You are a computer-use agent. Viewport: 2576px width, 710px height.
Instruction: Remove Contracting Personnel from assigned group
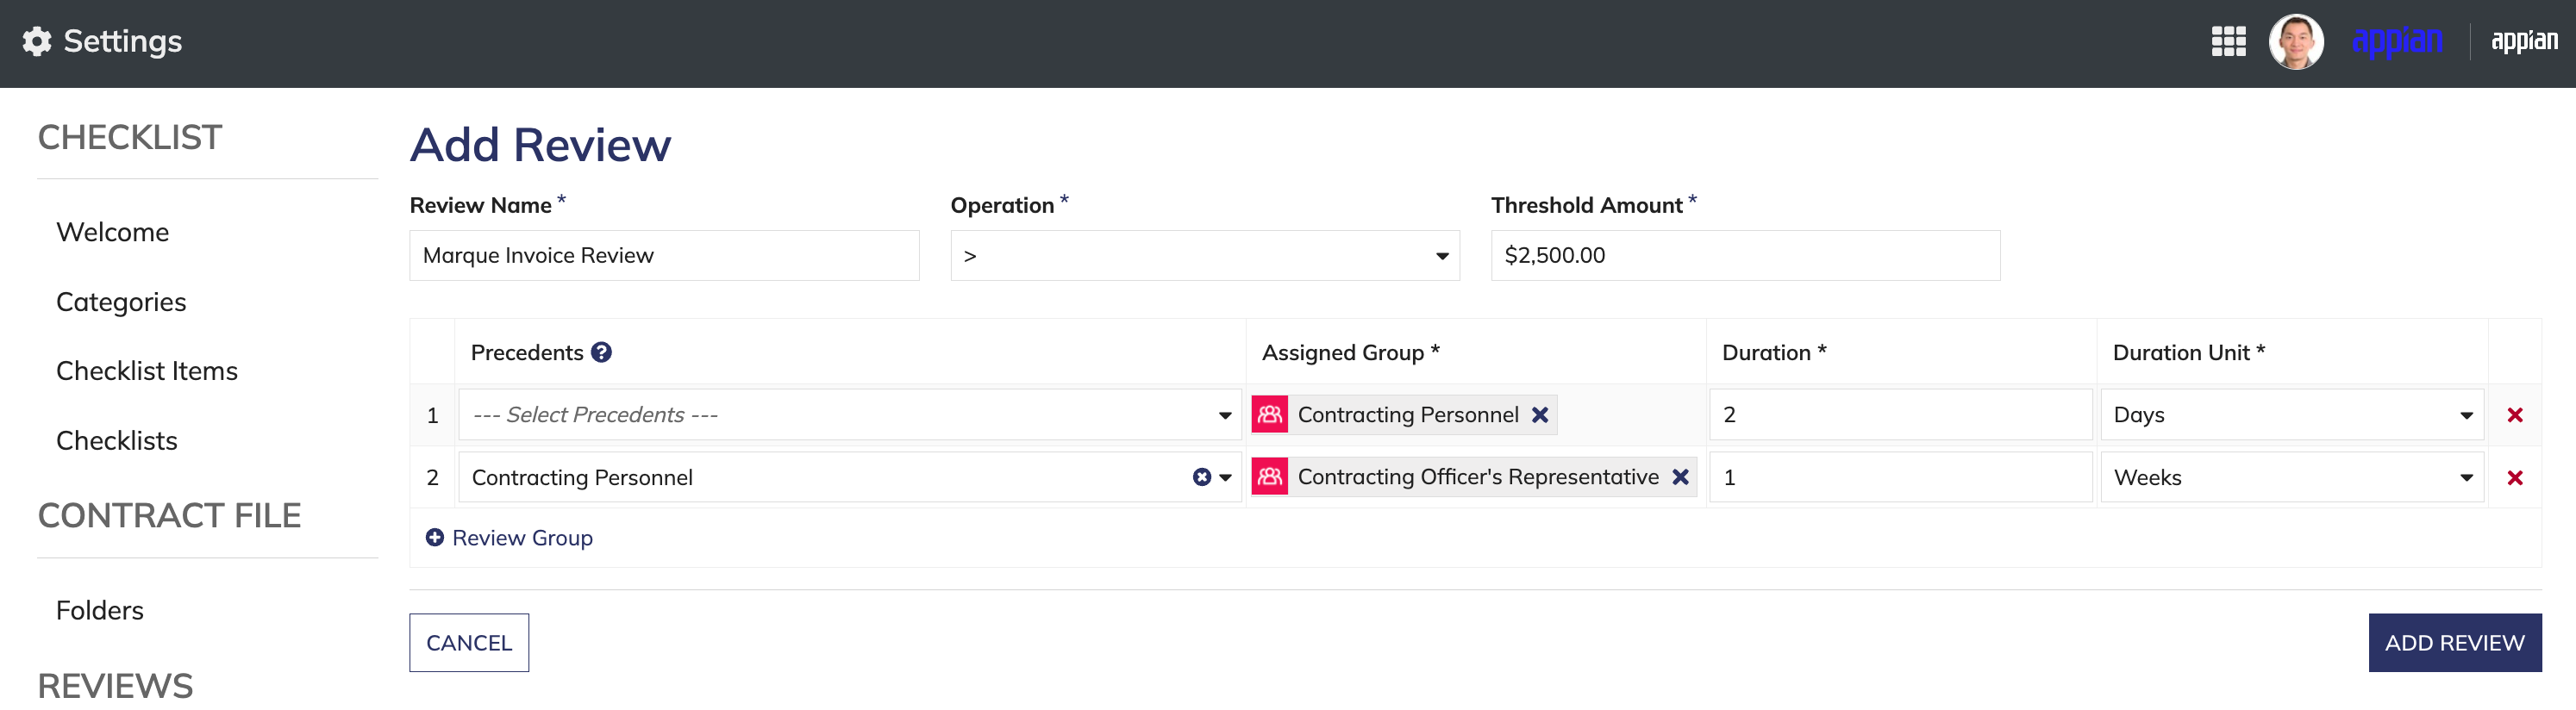[x=1540, y=414]
